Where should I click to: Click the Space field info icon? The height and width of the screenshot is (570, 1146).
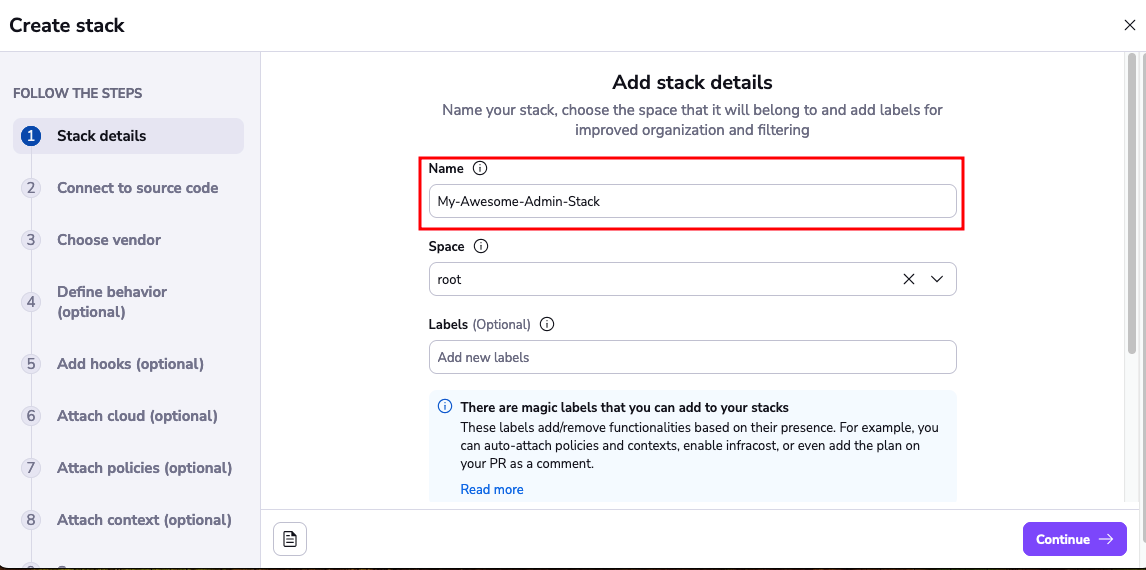pos(480,247)
